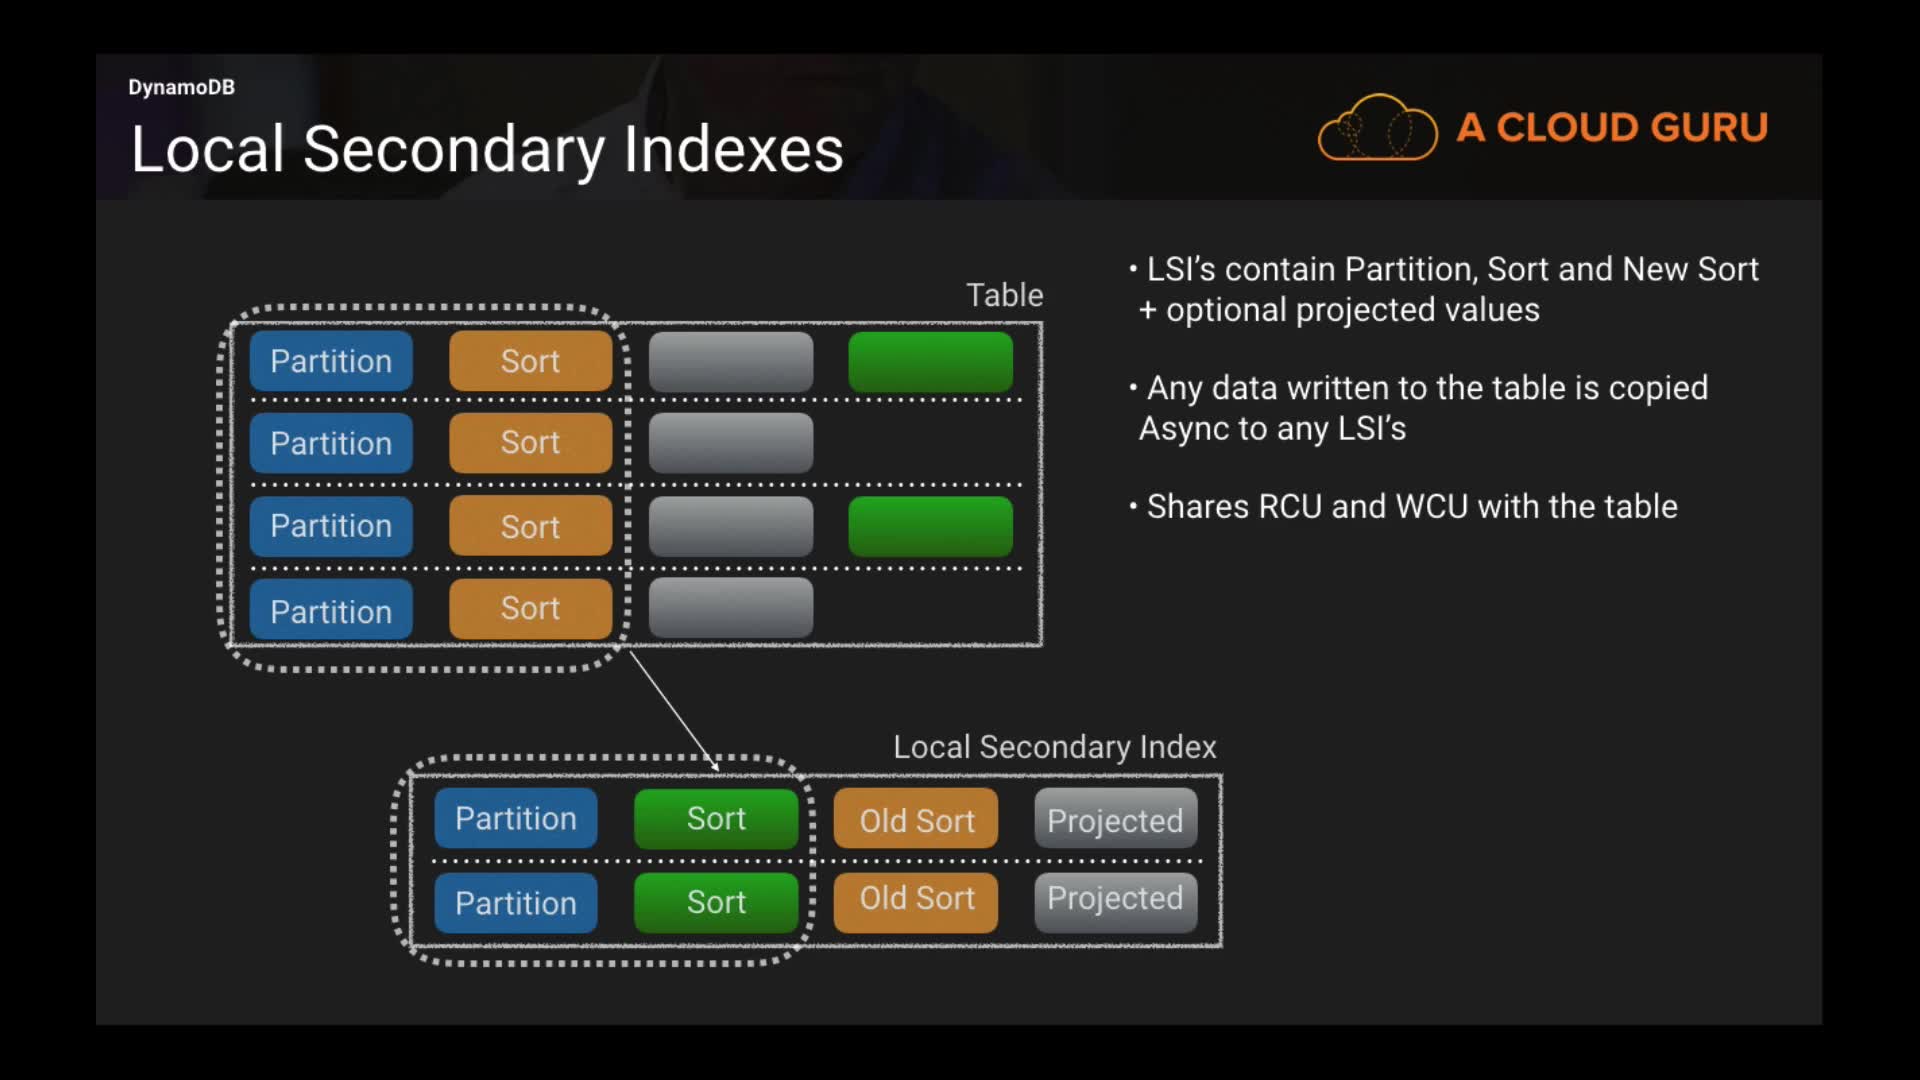
Task: Click the Shares RCU and WCU bullet text
Action: pos(1411,507)
